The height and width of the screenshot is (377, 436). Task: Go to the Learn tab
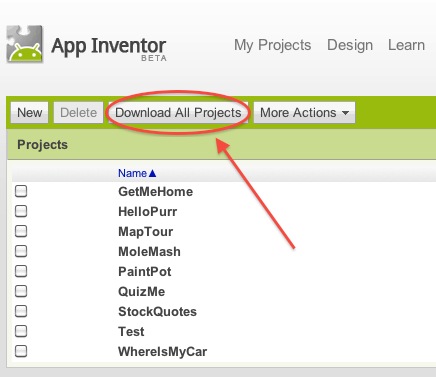pos(406,45)
